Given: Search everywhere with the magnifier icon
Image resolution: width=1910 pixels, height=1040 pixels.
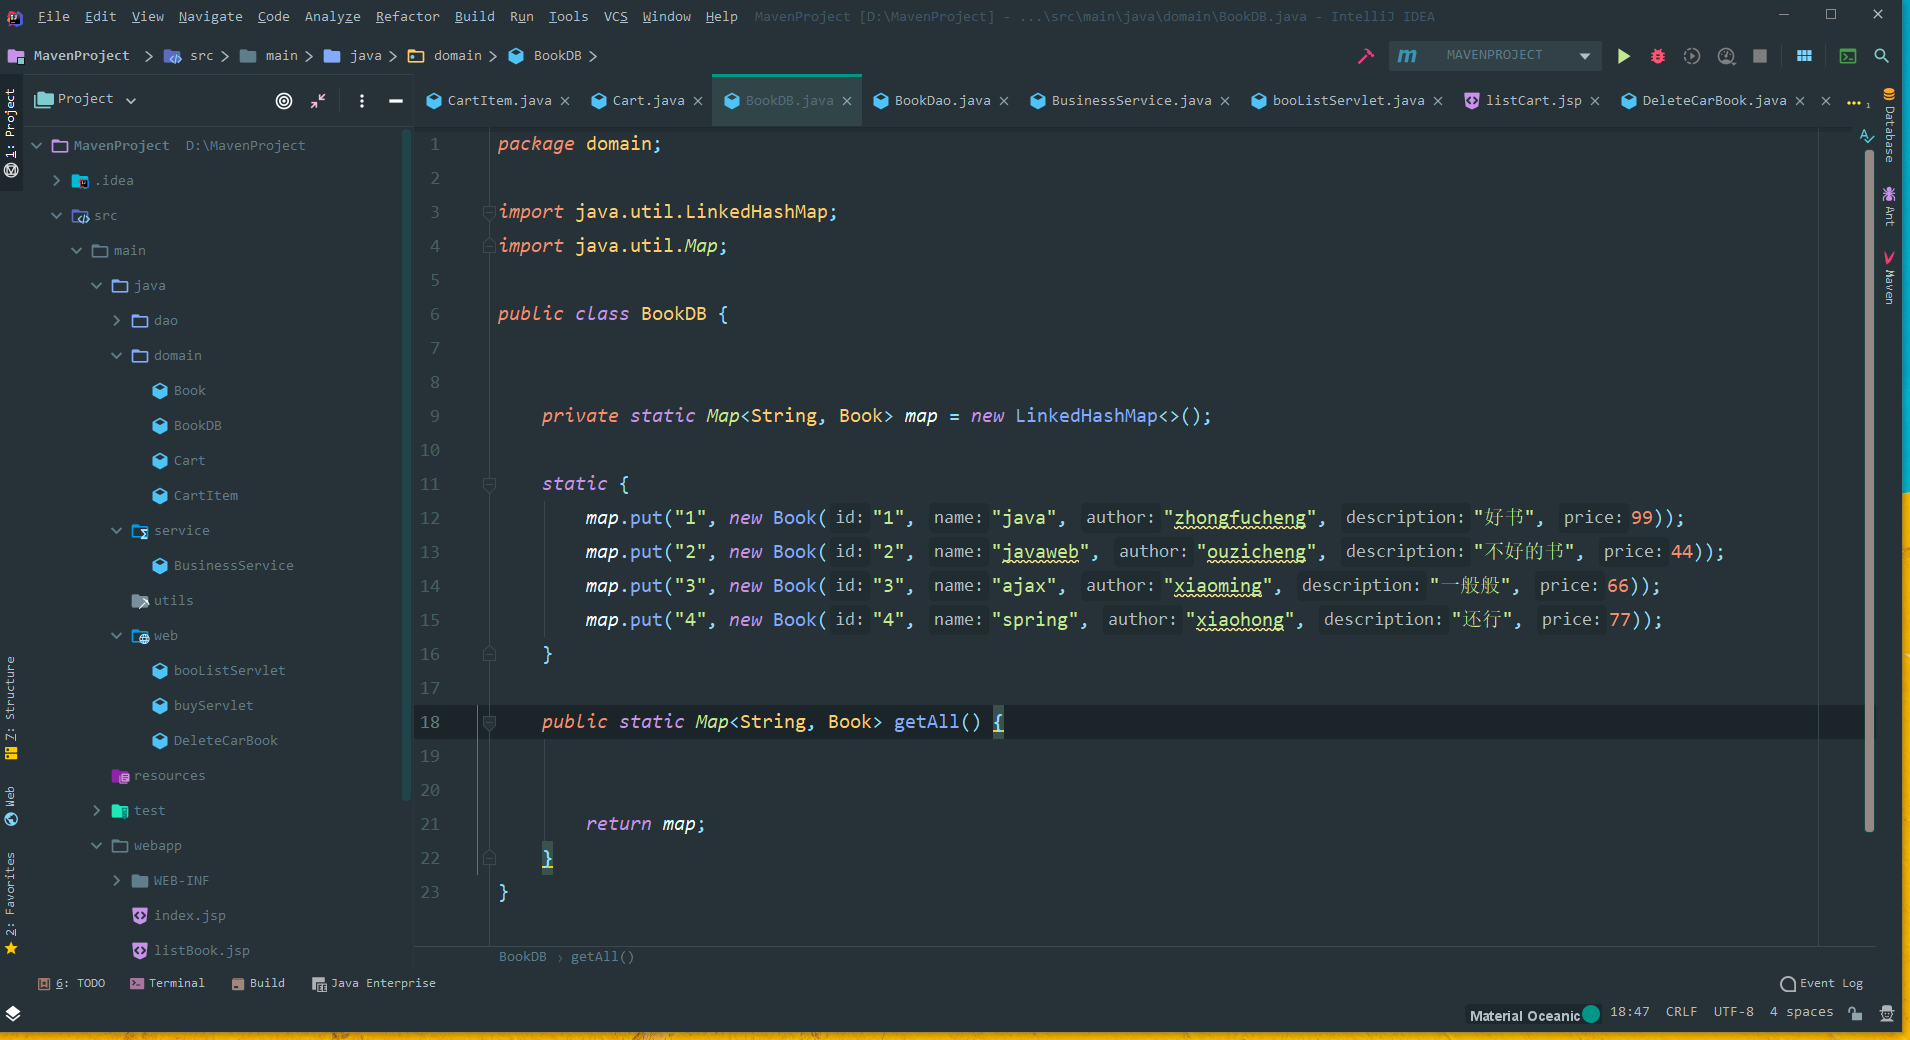Looking at the screenshot, I should 1883,56.
